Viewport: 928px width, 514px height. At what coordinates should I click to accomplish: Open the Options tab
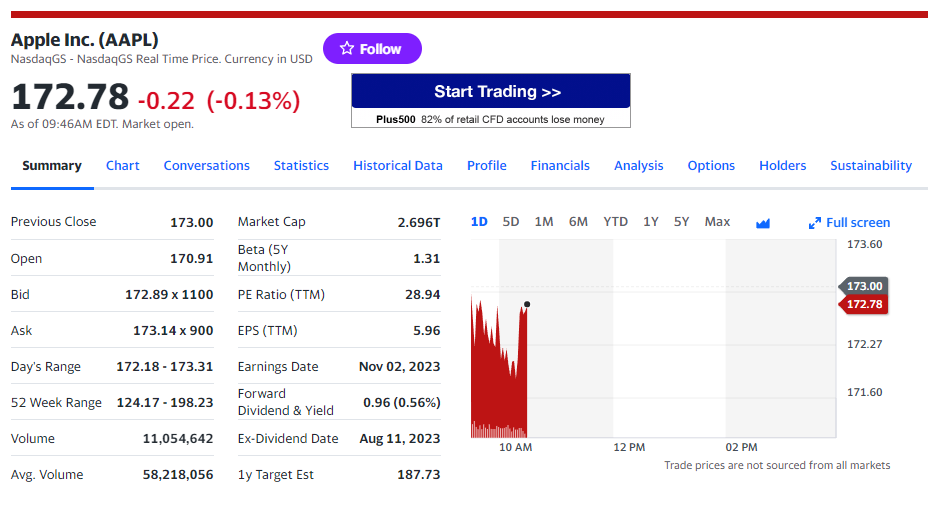[711, 166]
